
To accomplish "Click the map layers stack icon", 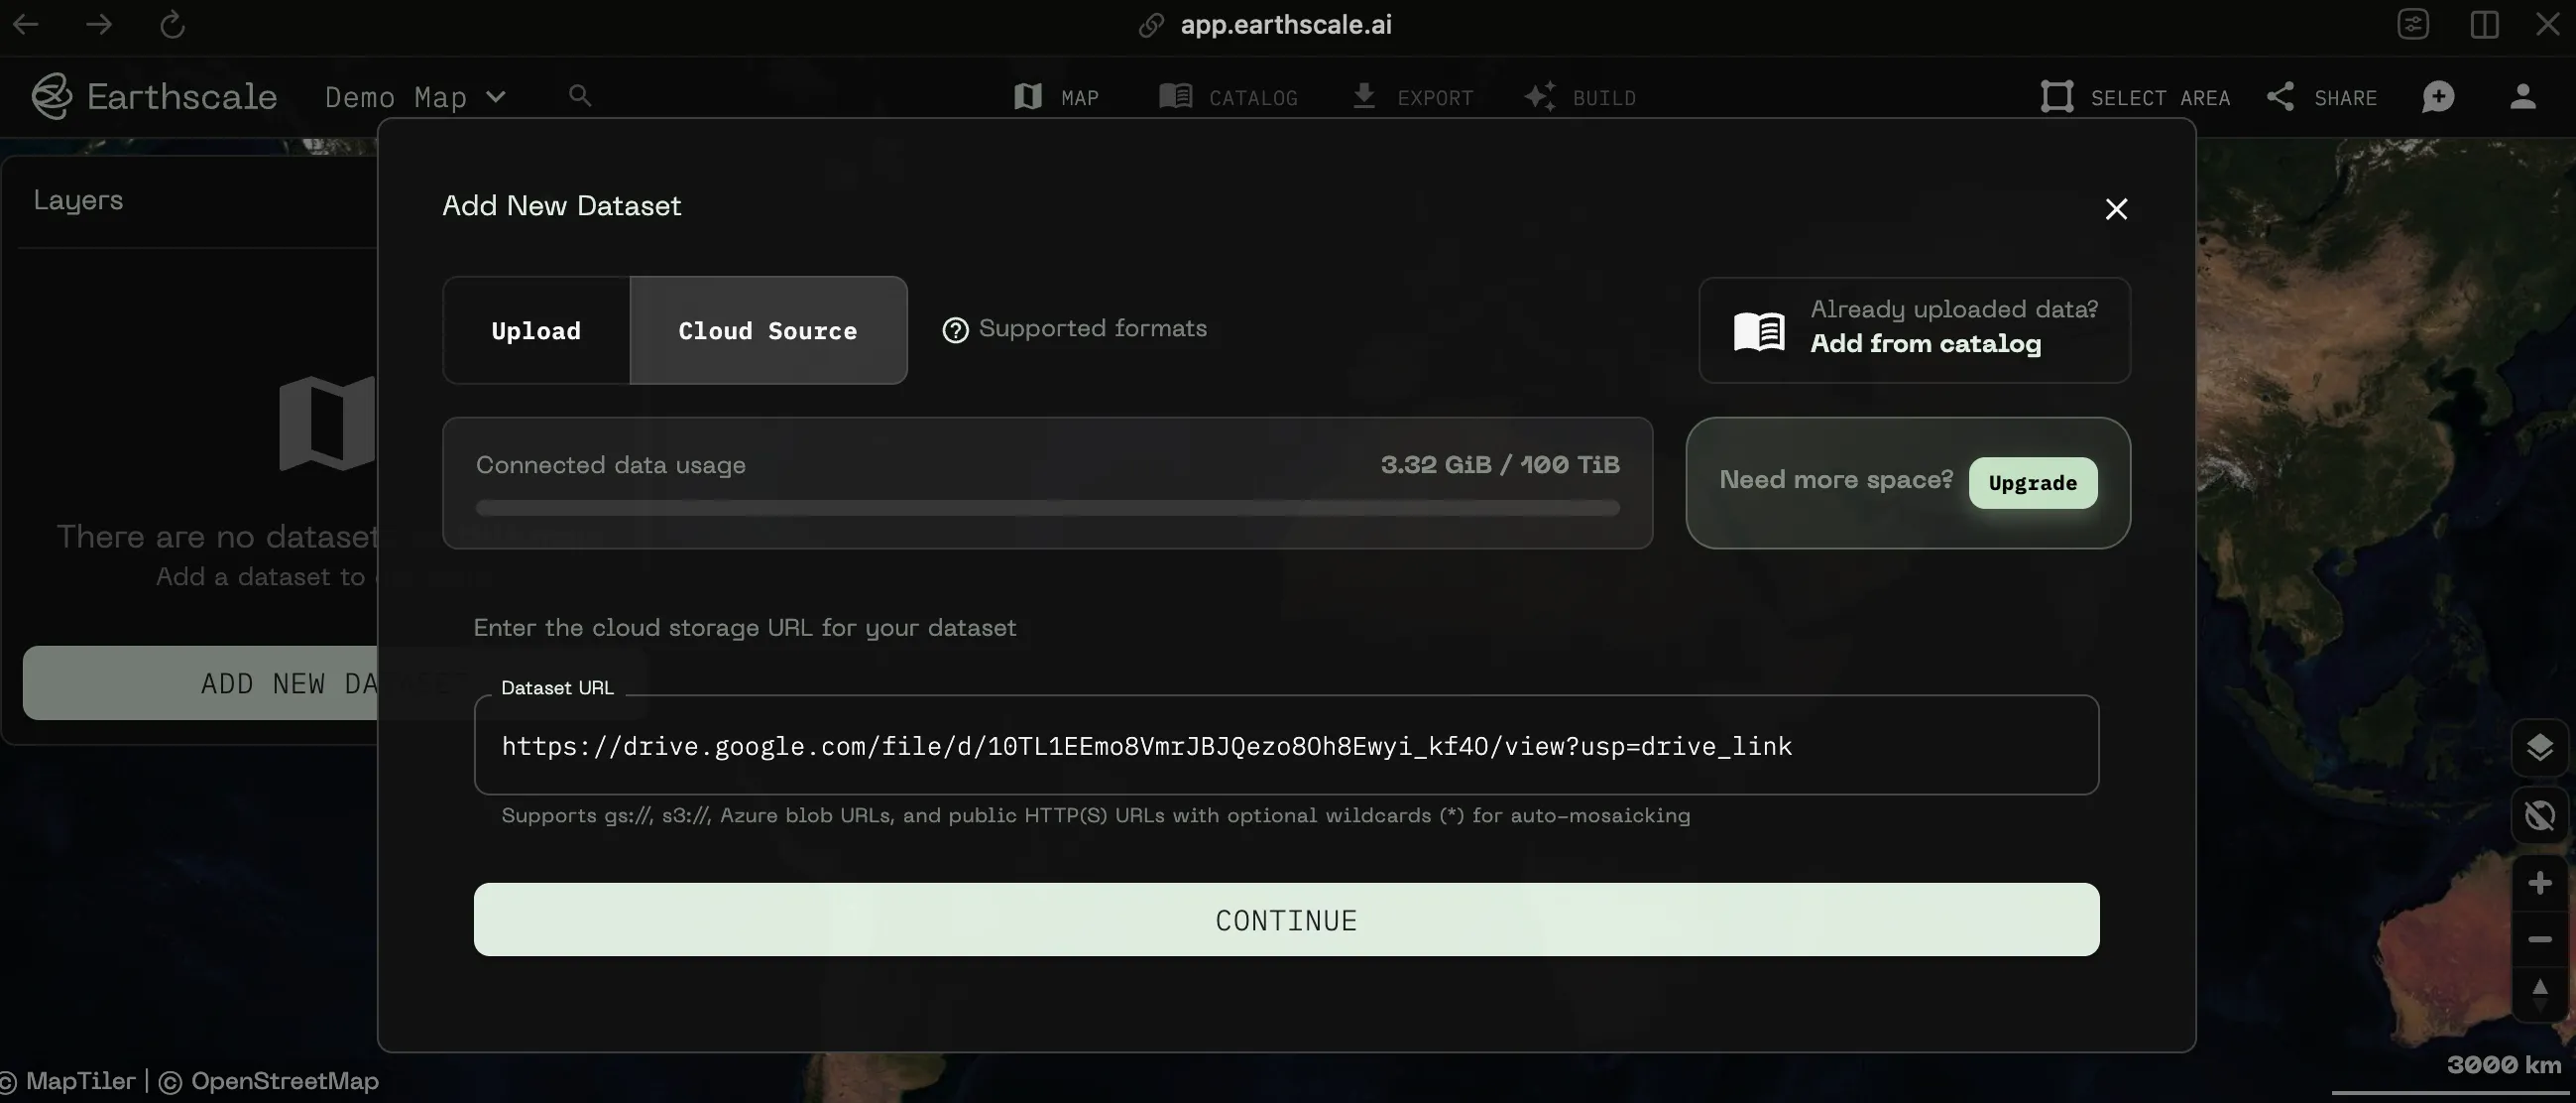I will click(x=2539, y=747).
